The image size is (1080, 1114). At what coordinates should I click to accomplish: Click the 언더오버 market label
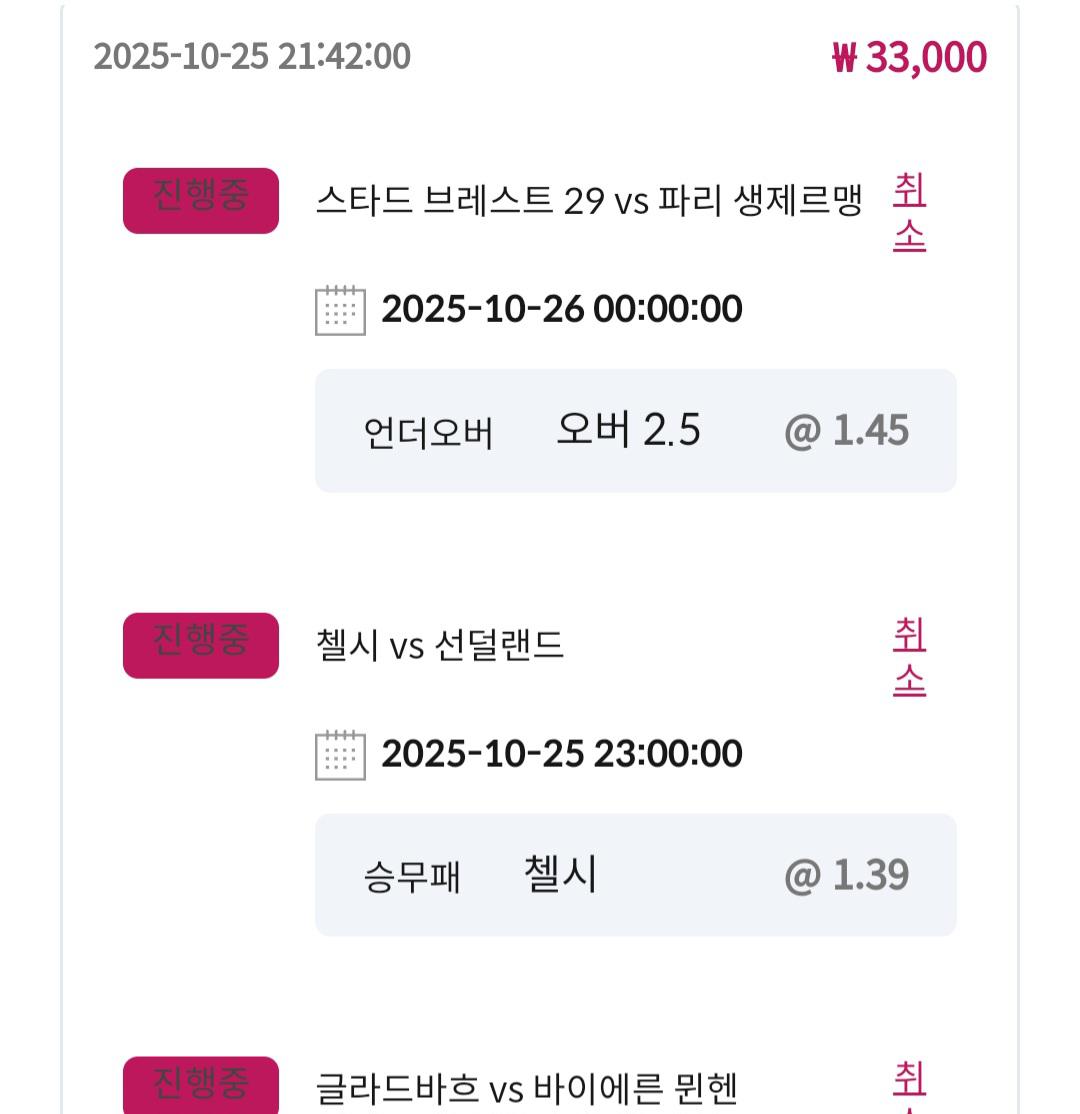428,433
